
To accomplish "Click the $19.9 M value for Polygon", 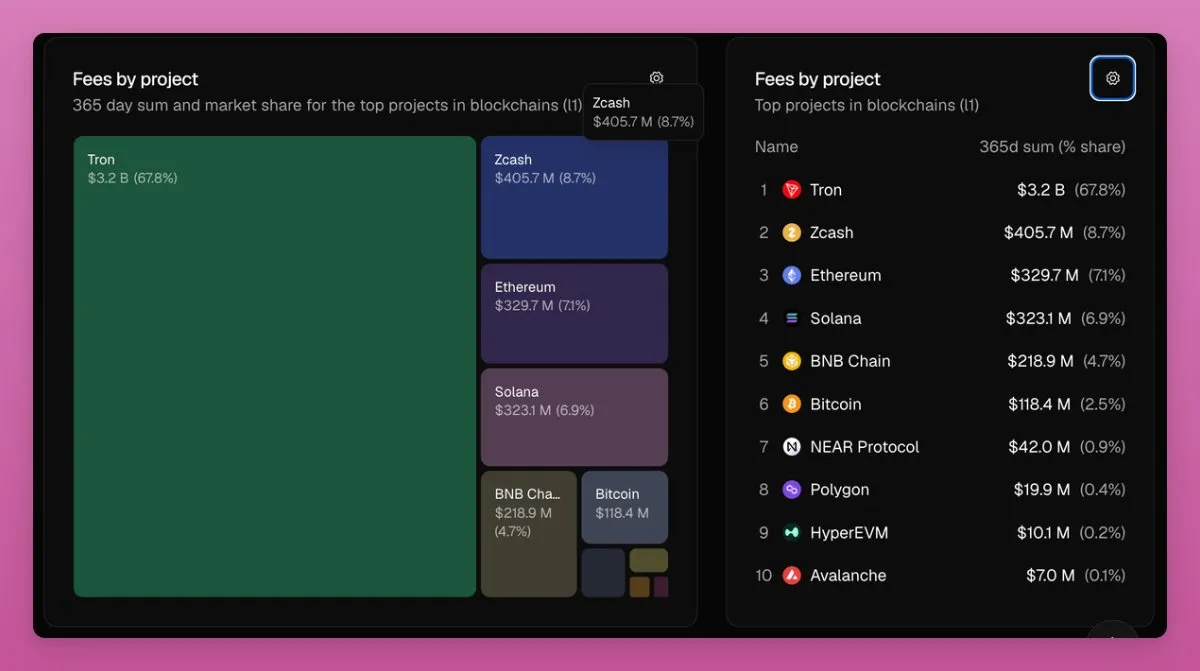I will 1042,490.
